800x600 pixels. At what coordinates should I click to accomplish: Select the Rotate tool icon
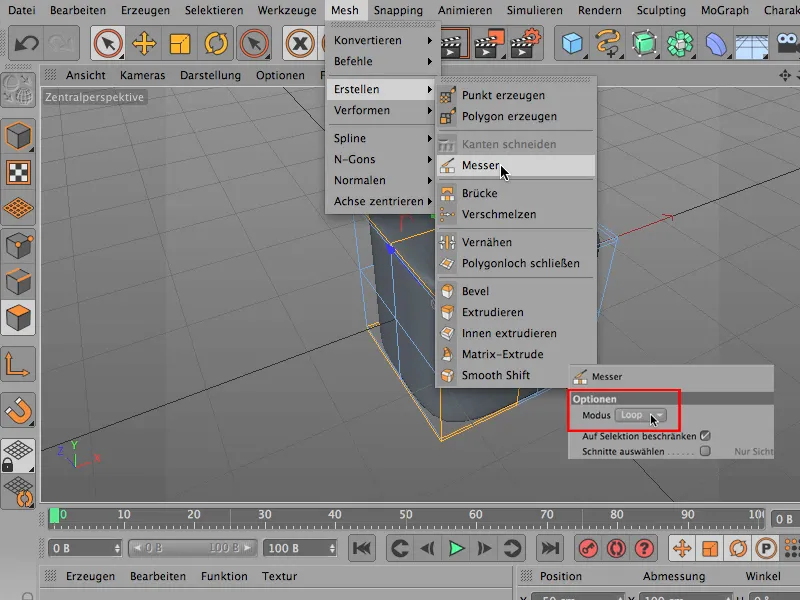click(216, 43)
